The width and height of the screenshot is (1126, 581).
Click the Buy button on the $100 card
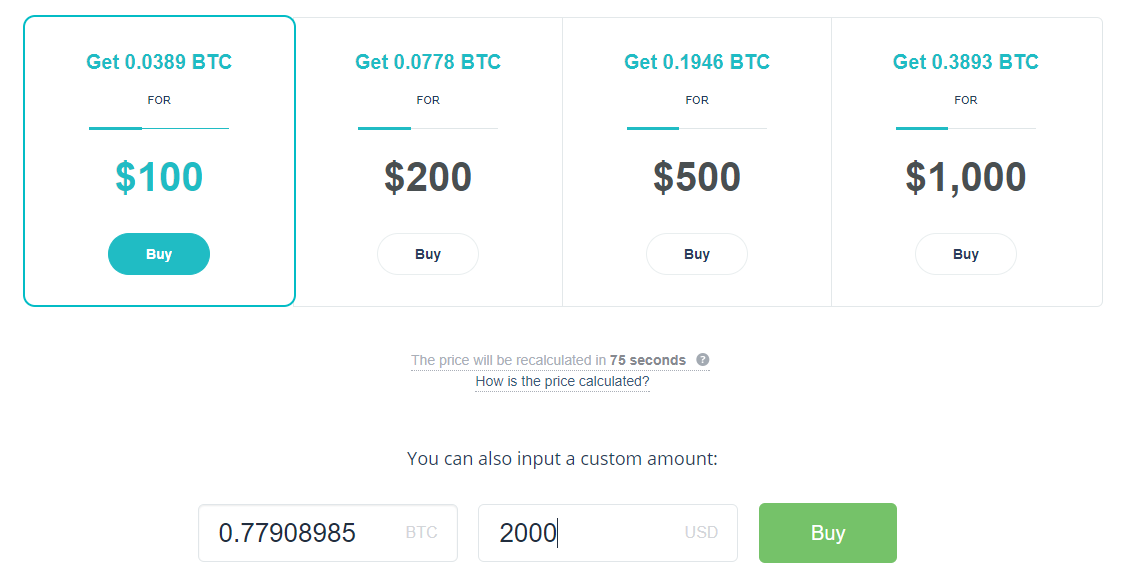click(x=158, y=254)
